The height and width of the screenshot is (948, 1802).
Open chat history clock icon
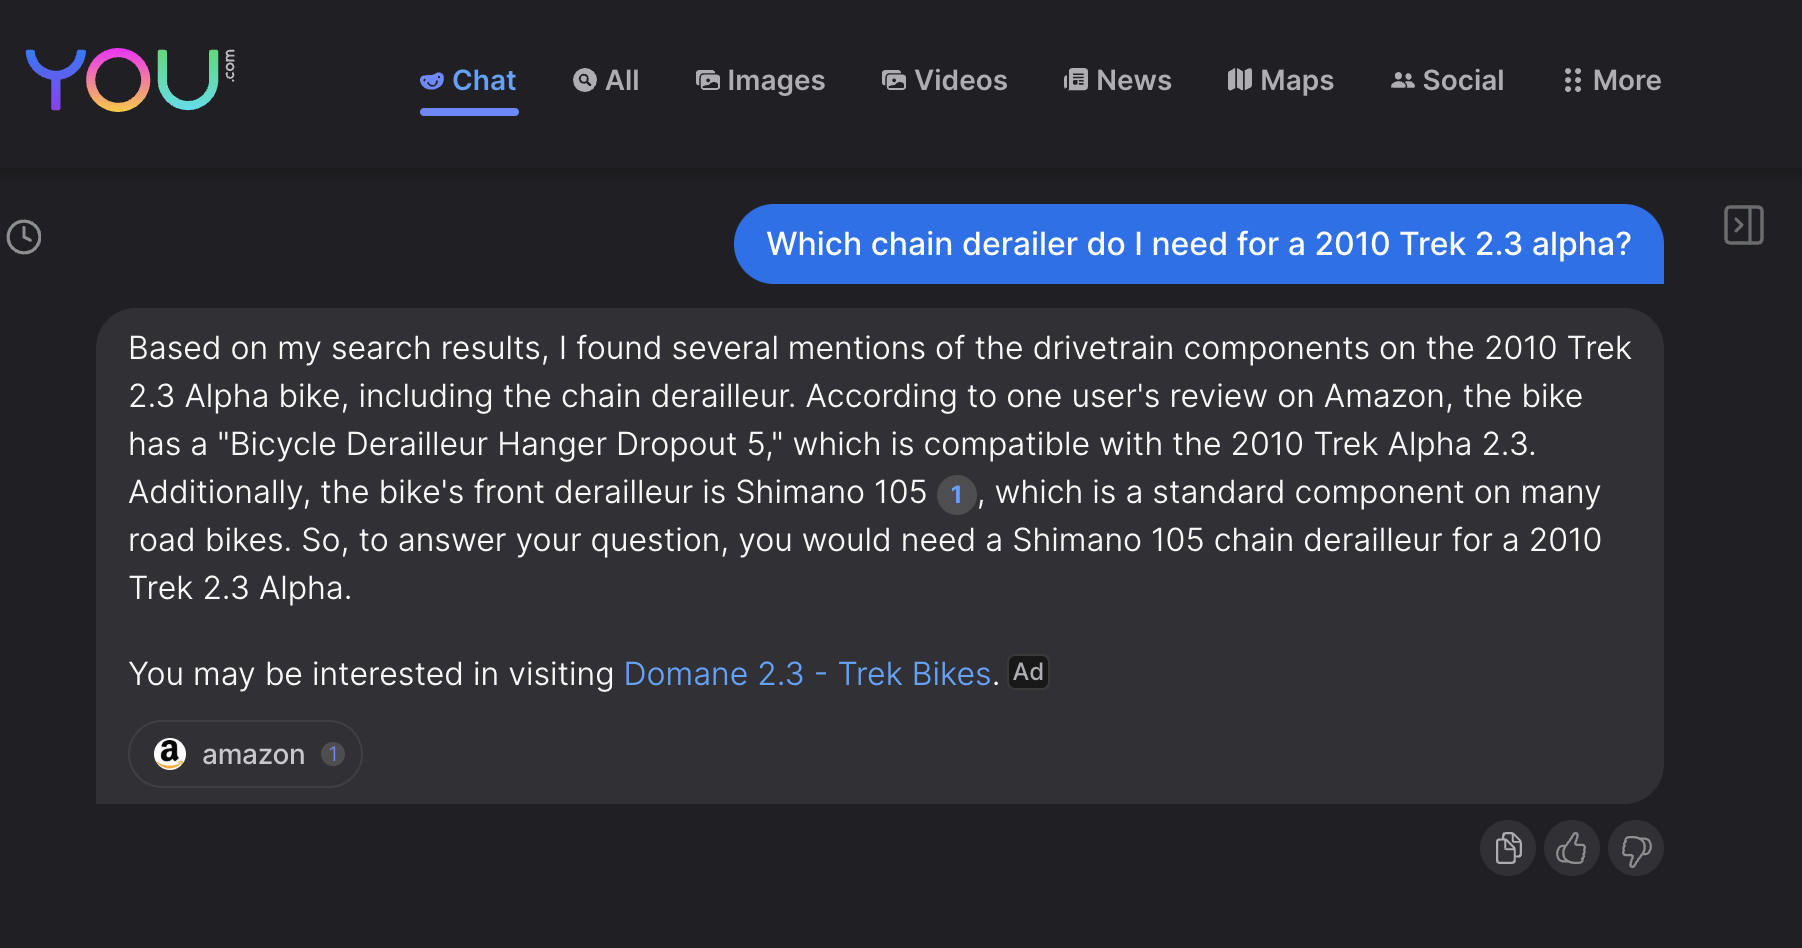click(x=24, y=237)
